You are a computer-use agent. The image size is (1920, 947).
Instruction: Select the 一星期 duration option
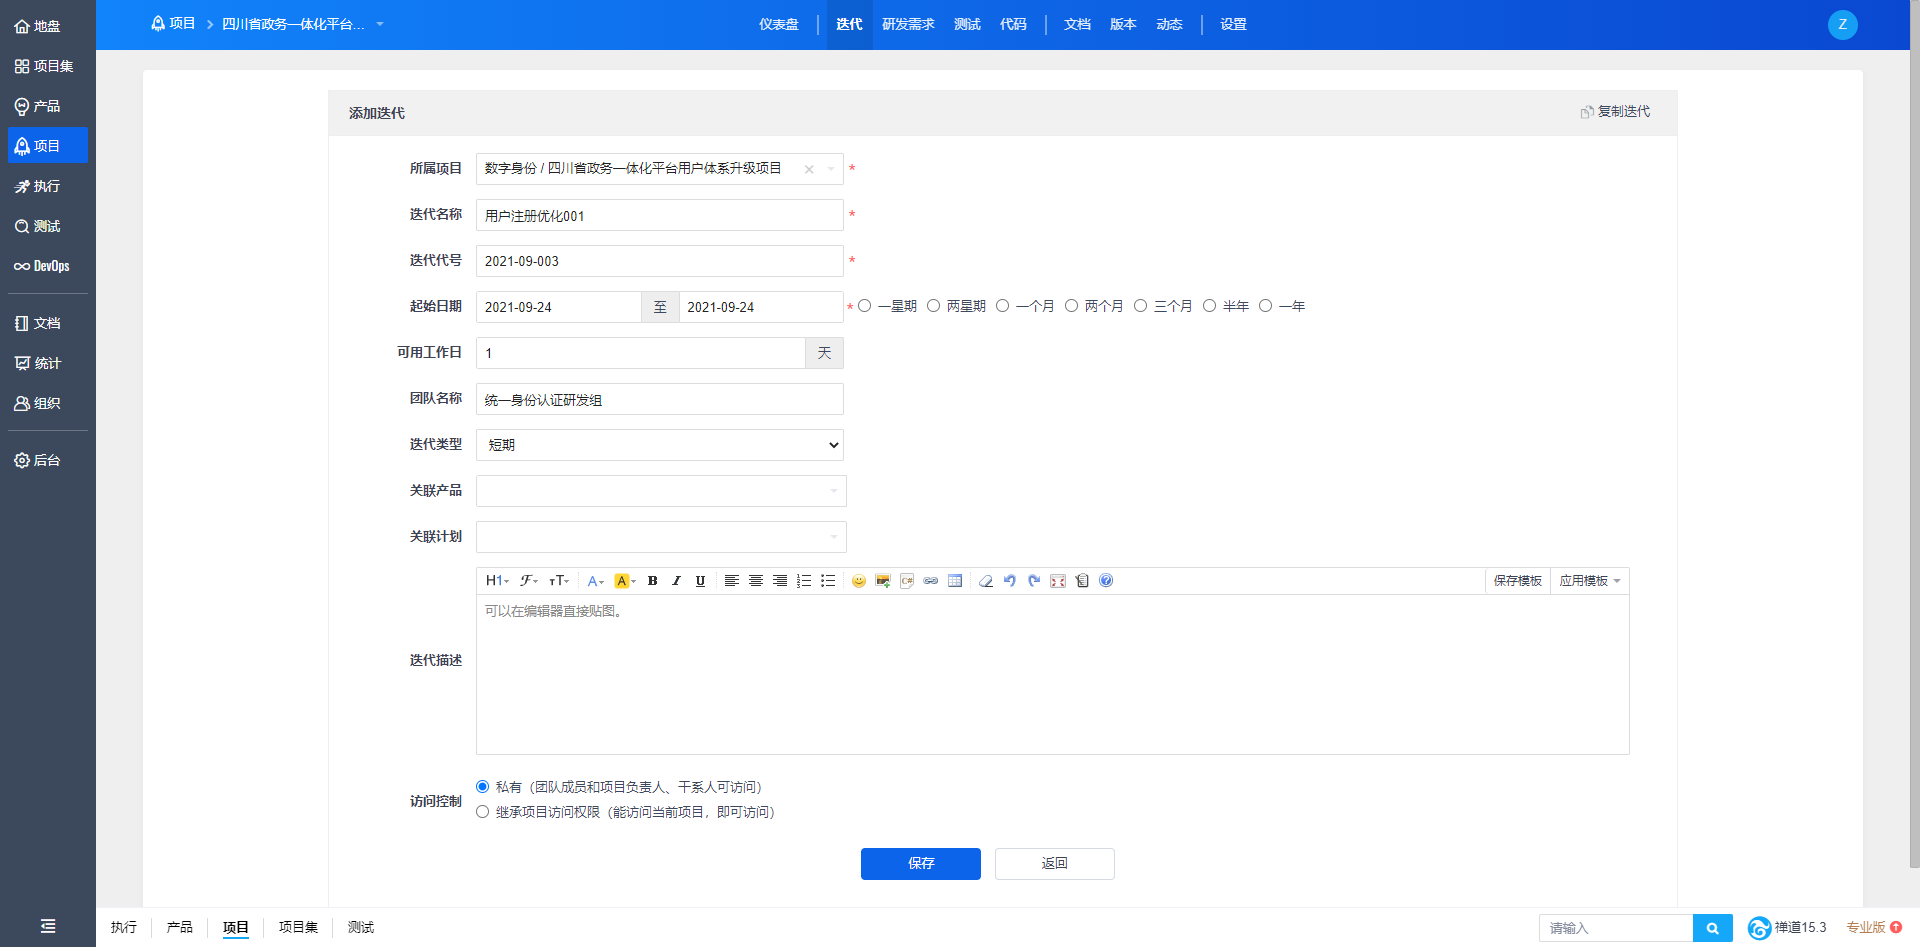pos(865,306)
